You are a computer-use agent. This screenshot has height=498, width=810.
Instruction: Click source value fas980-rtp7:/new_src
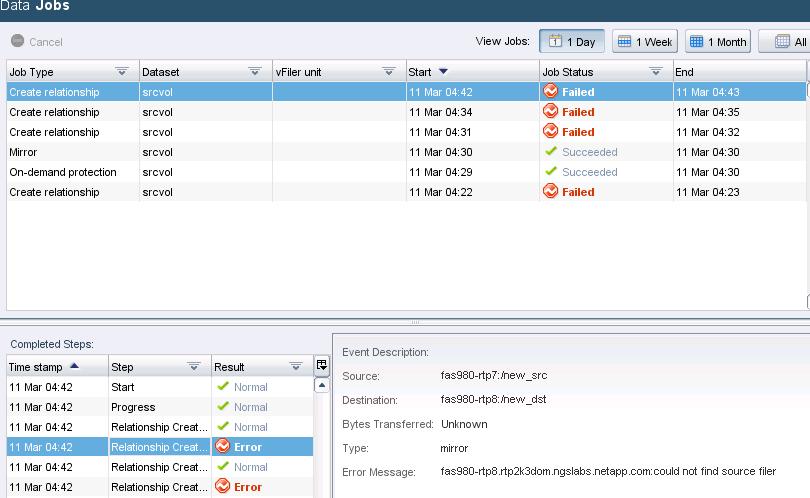tap(494, 376)
